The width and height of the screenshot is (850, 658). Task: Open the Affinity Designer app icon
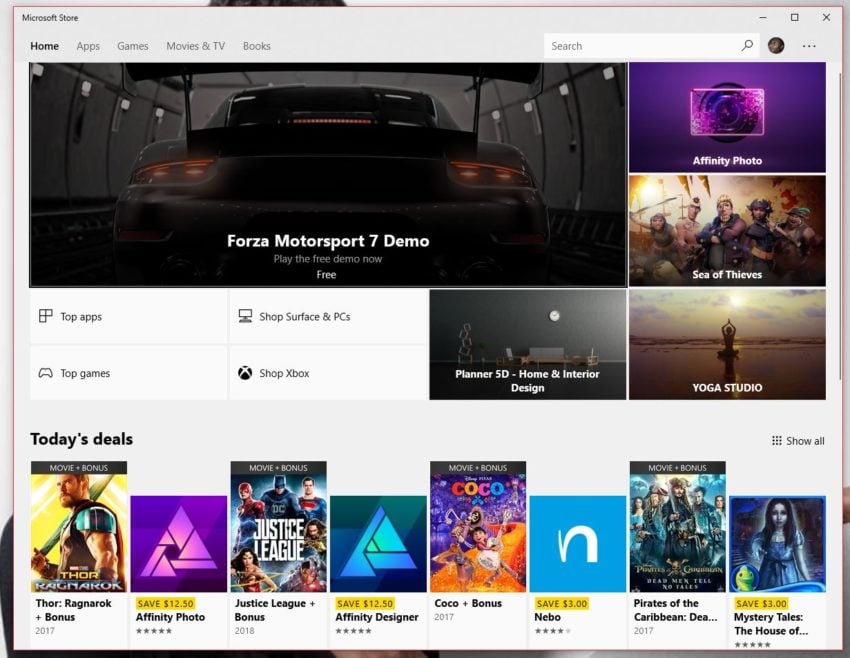pyautogui.click(x=378, y=544)
